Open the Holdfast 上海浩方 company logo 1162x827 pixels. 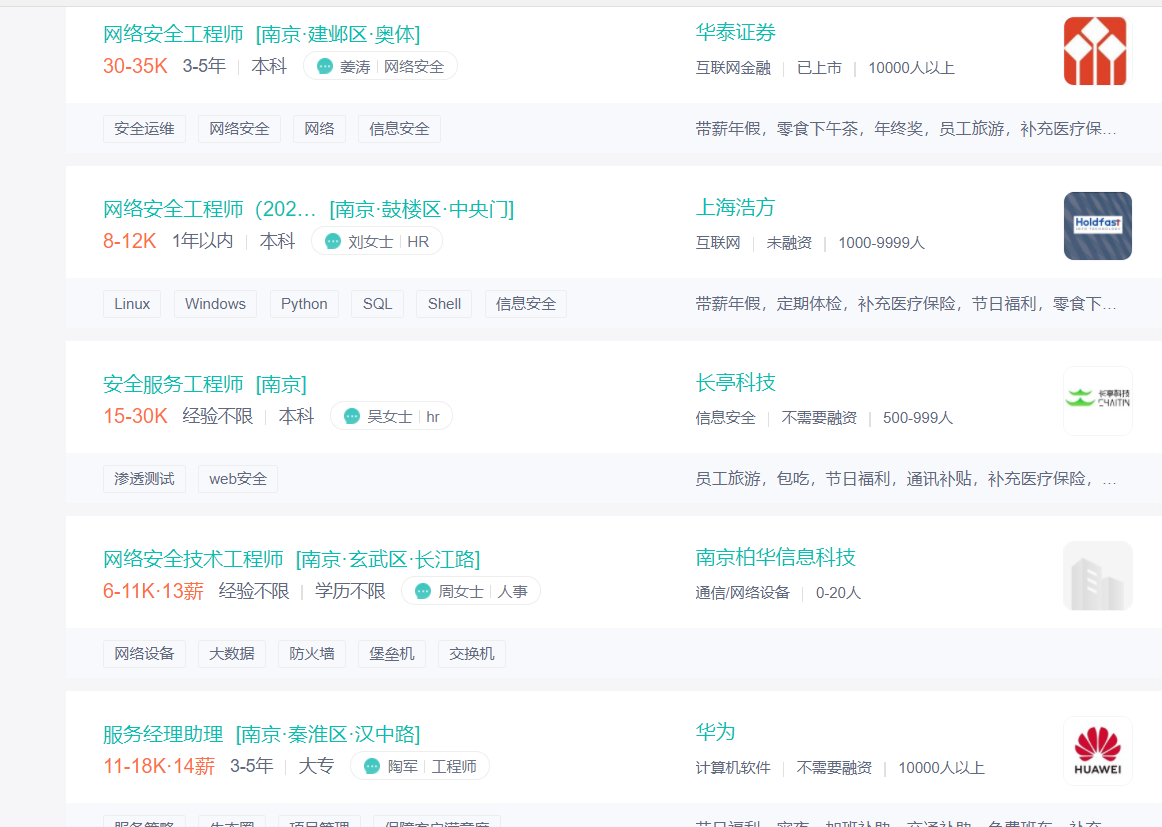1097,226
